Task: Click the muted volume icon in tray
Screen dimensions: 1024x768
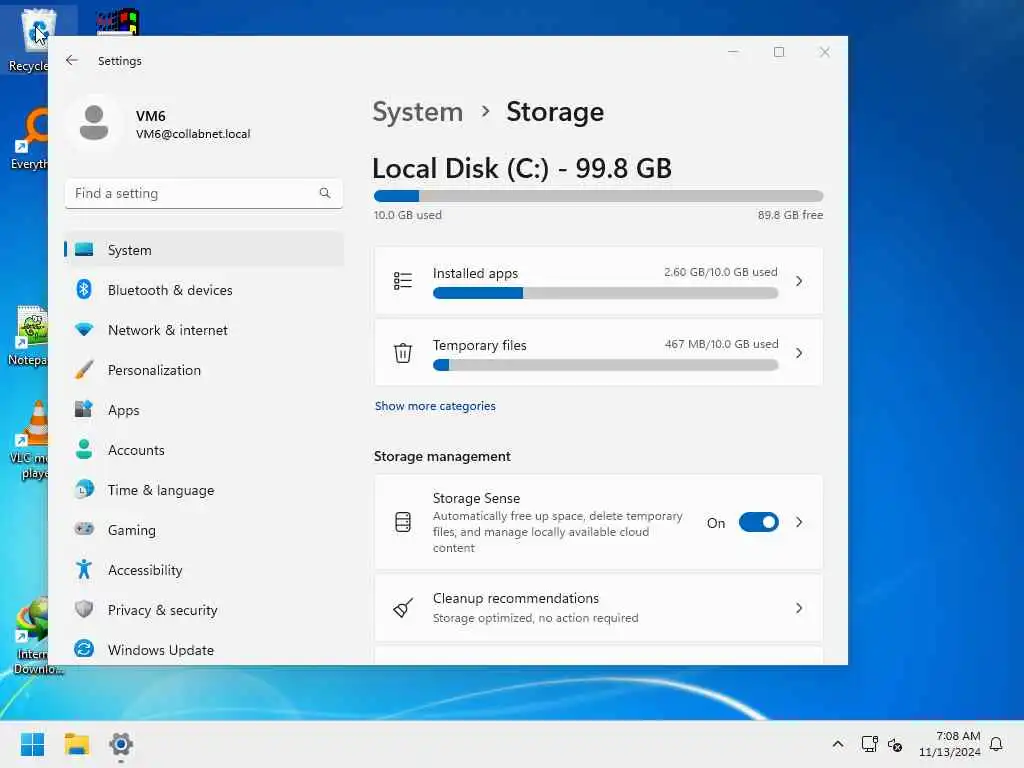Action: tap(895, 744)
